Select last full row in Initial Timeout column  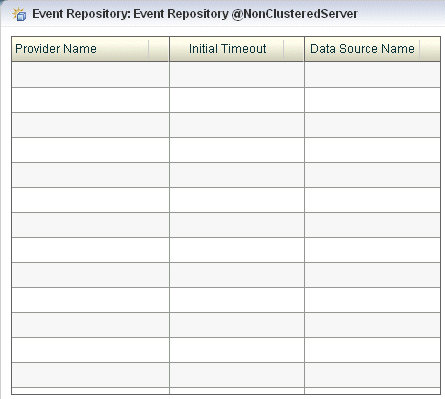237,375
